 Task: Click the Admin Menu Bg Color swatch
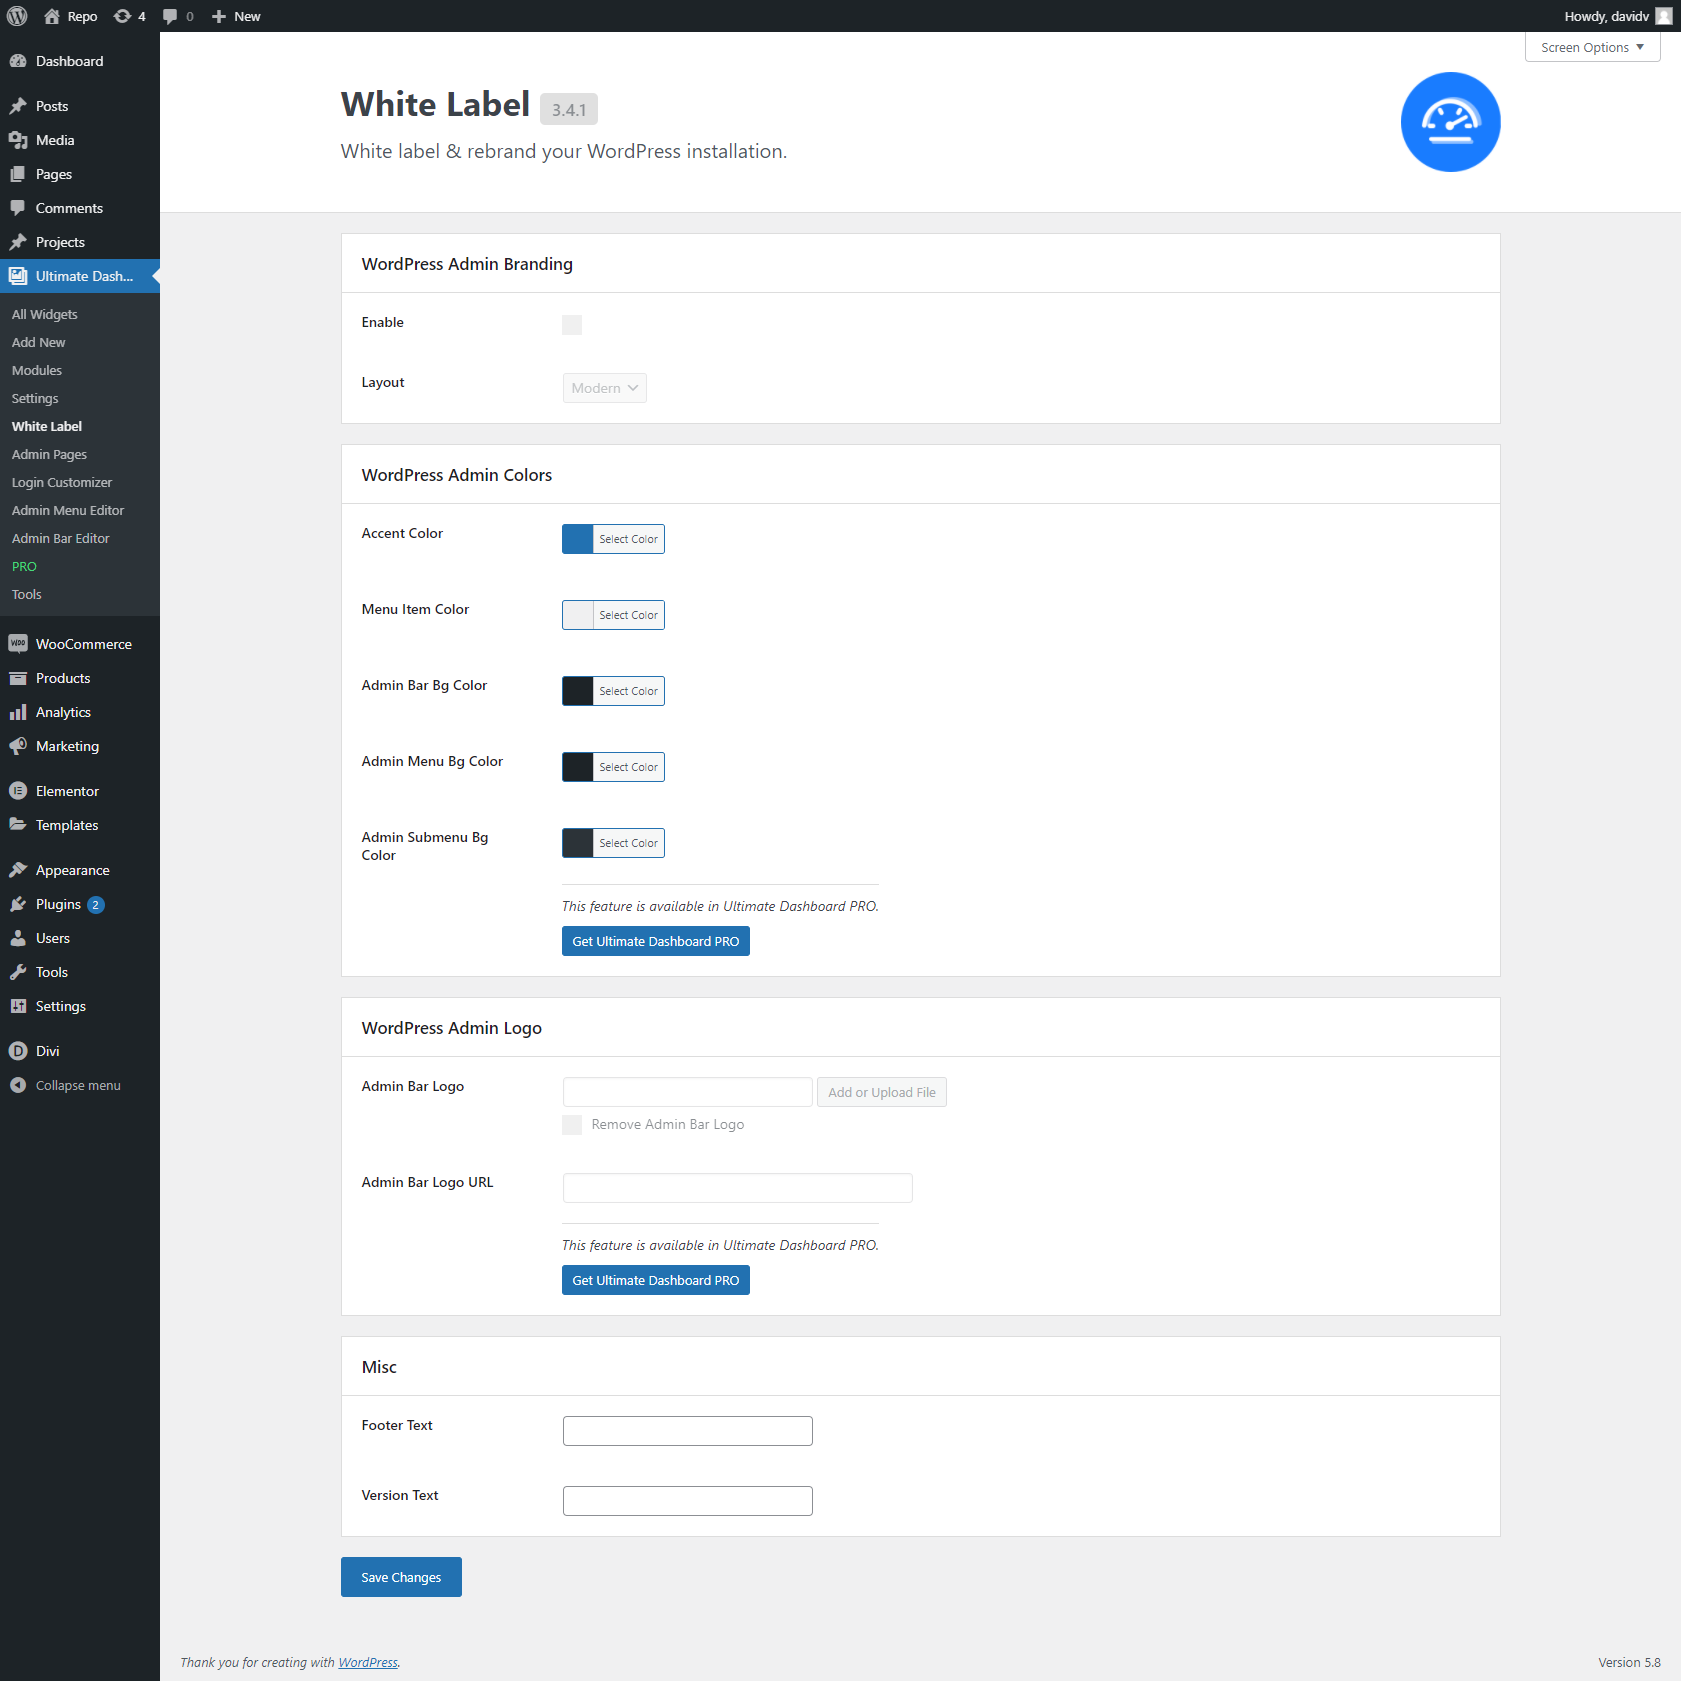pos(578,767)
